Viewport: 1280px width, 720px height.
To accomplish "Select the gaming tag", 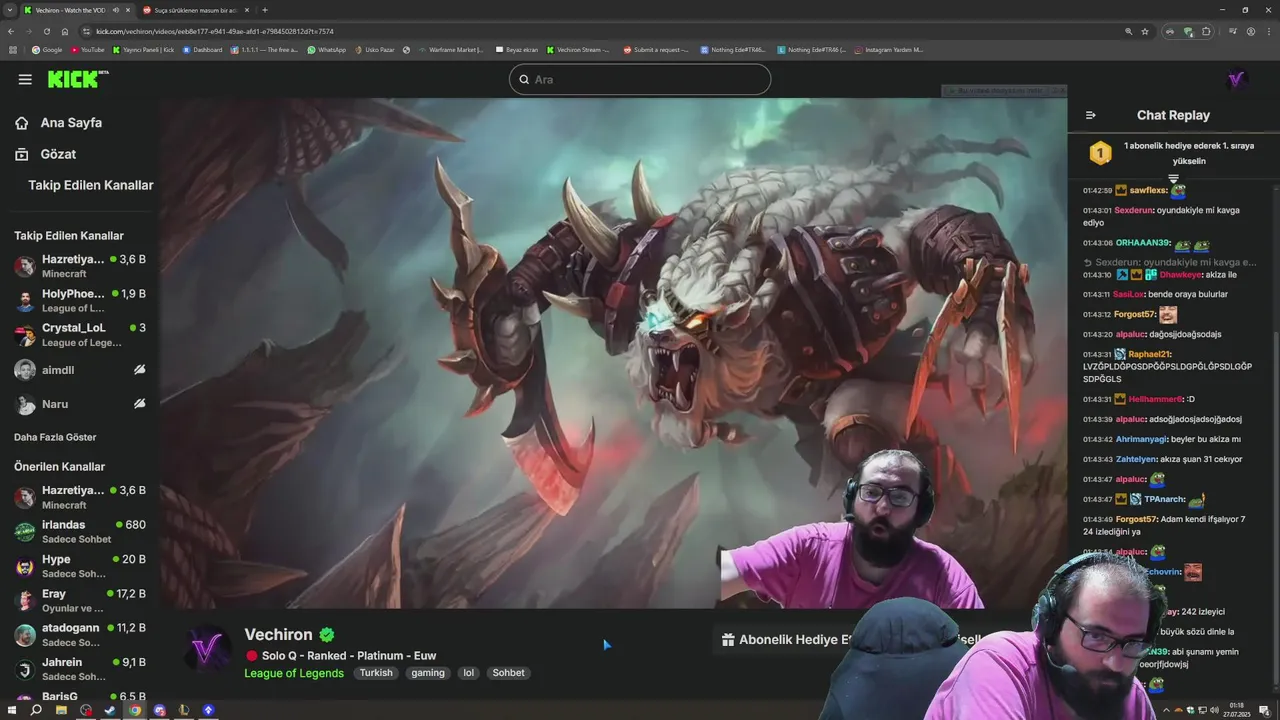I will tap(428, 673).
